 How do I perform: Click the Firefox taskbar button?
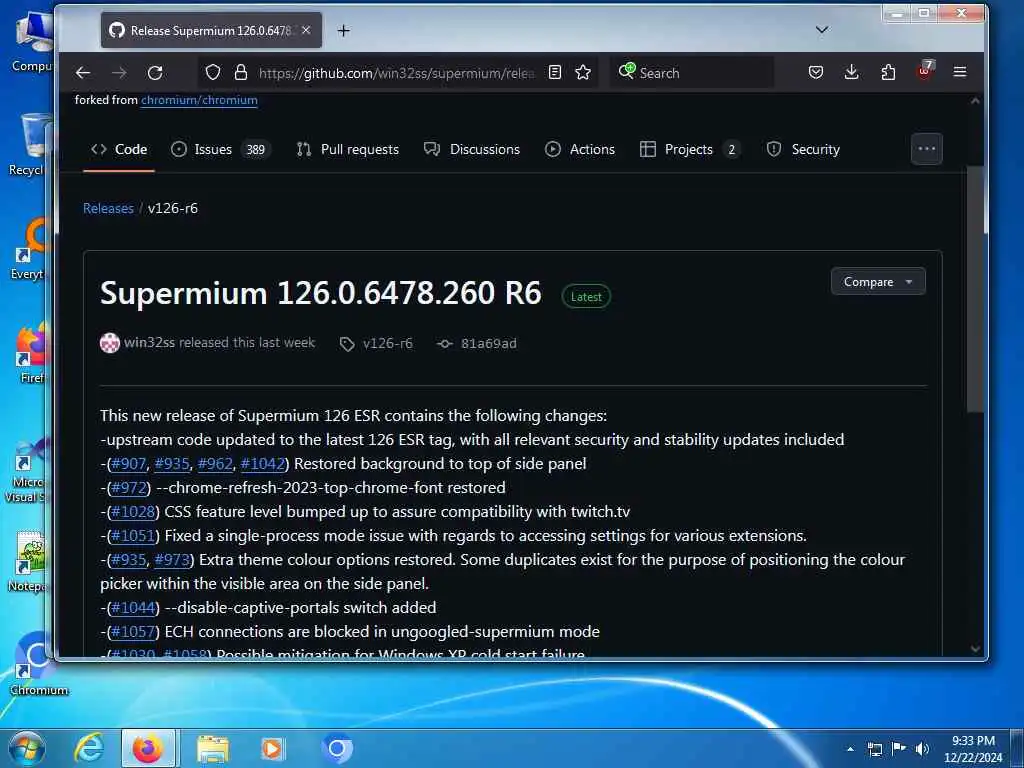tap(148, 748)
